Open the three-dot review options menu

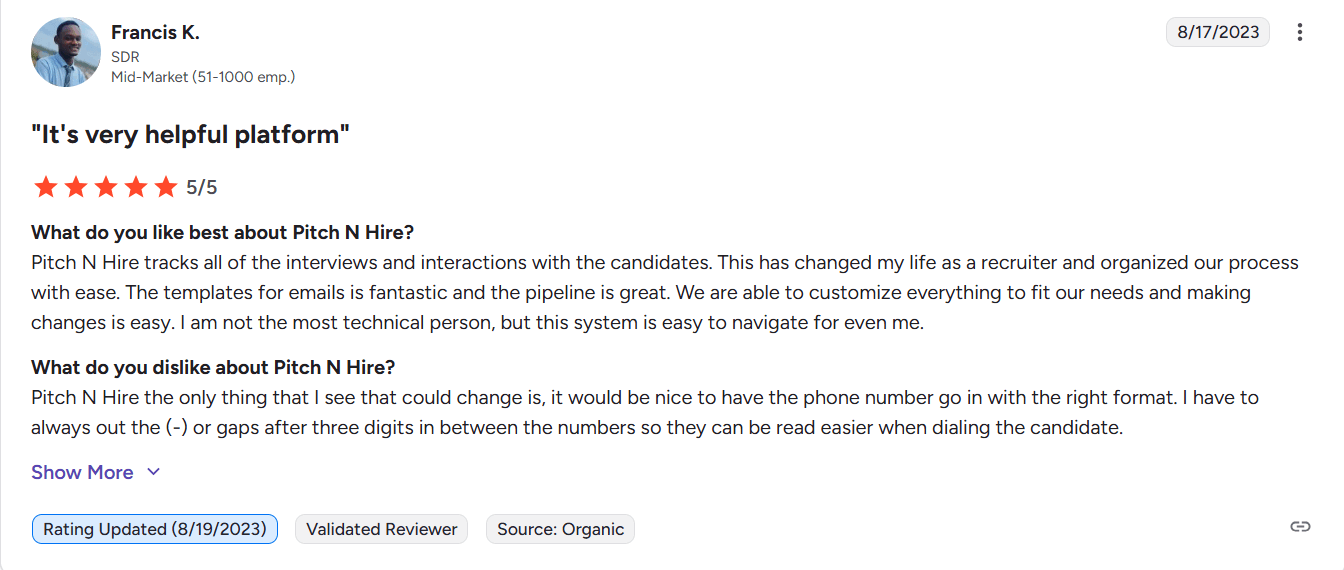pyautogui.click(x=1300, y=32)
